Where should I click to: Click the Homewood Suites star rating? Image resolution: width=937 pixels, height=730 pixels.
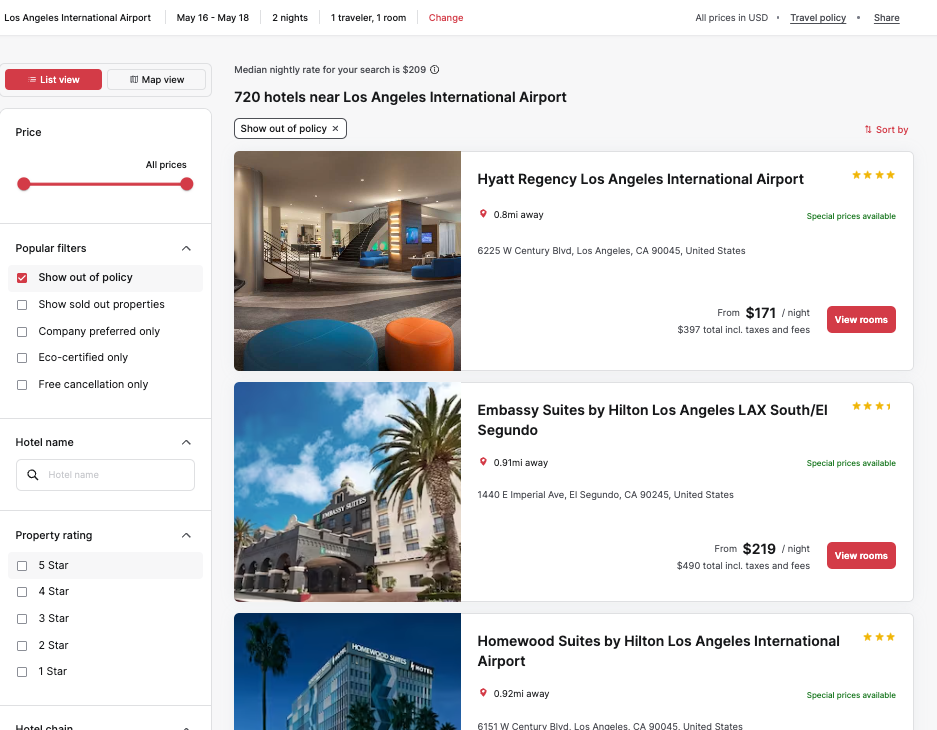[879, 637]
